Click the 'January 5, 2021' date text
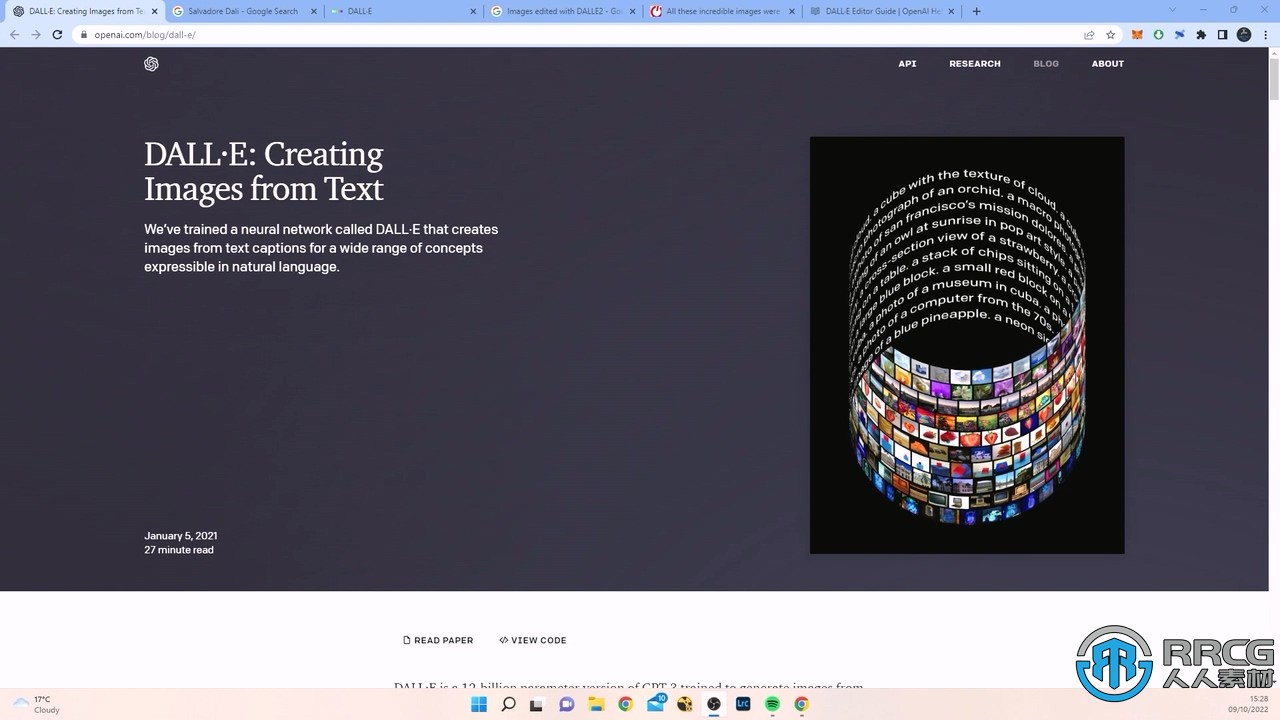This screenshot has width=1280, height=720. pos(181,536)
